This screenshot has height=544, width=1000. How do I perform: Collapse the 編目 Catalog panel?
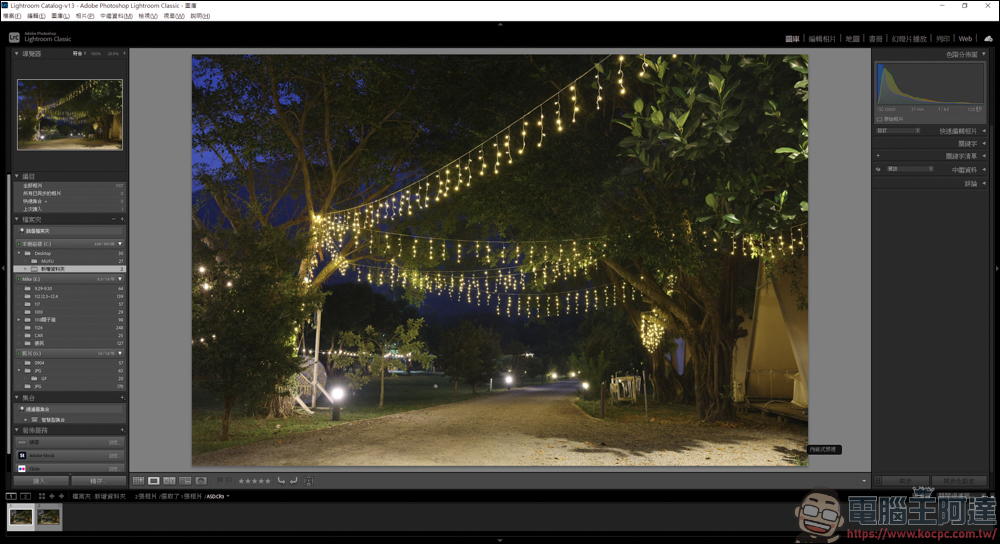coord(17,176)
